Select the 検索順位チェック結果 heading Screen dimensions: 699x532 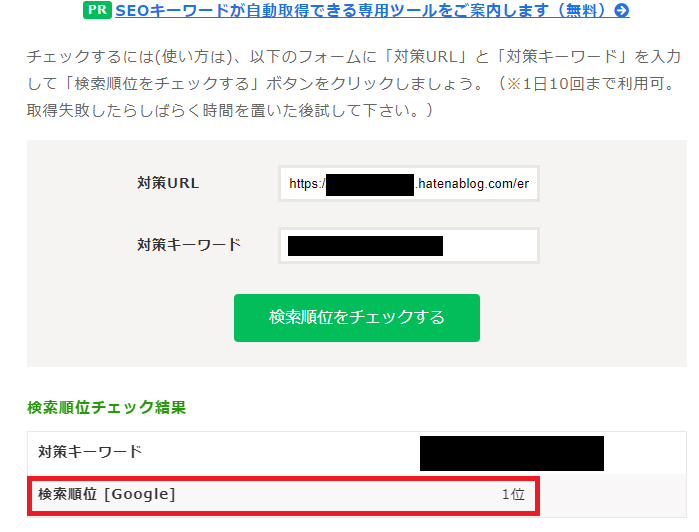[107, 407]
